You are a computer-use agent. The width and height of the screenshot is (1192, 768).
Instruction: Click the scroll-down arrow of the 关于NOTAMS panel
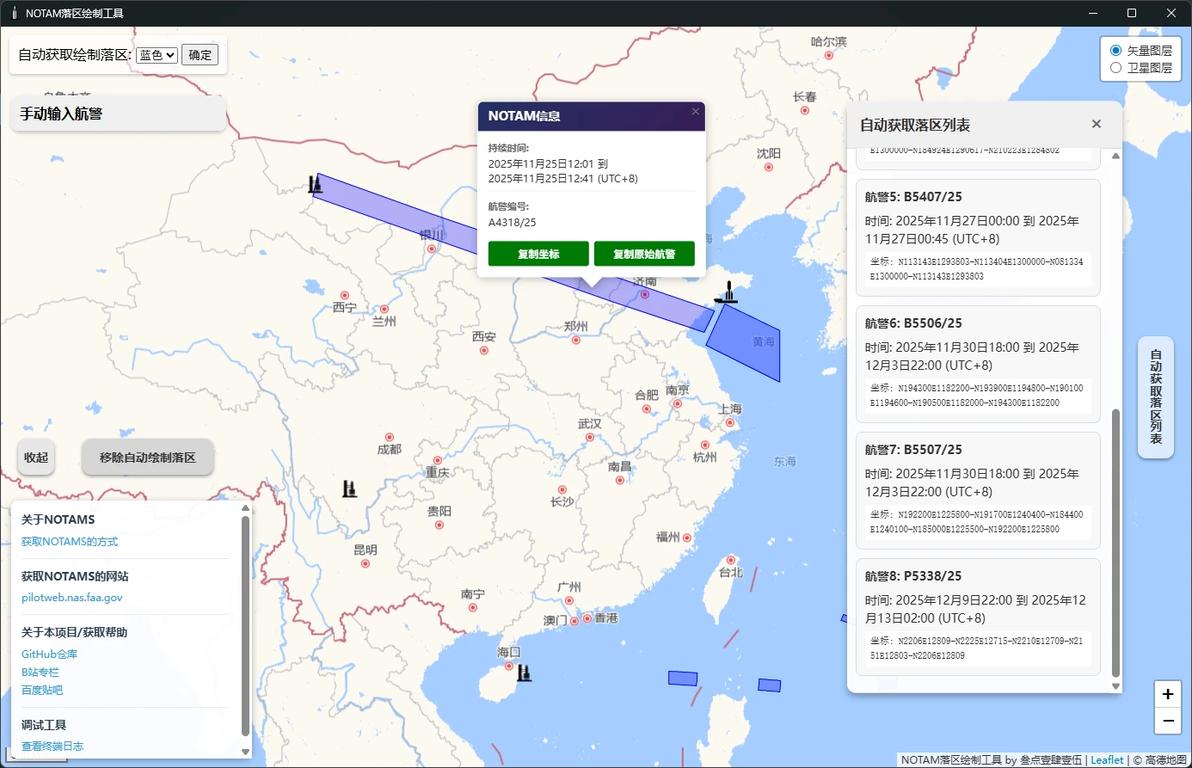click(245, 751)
